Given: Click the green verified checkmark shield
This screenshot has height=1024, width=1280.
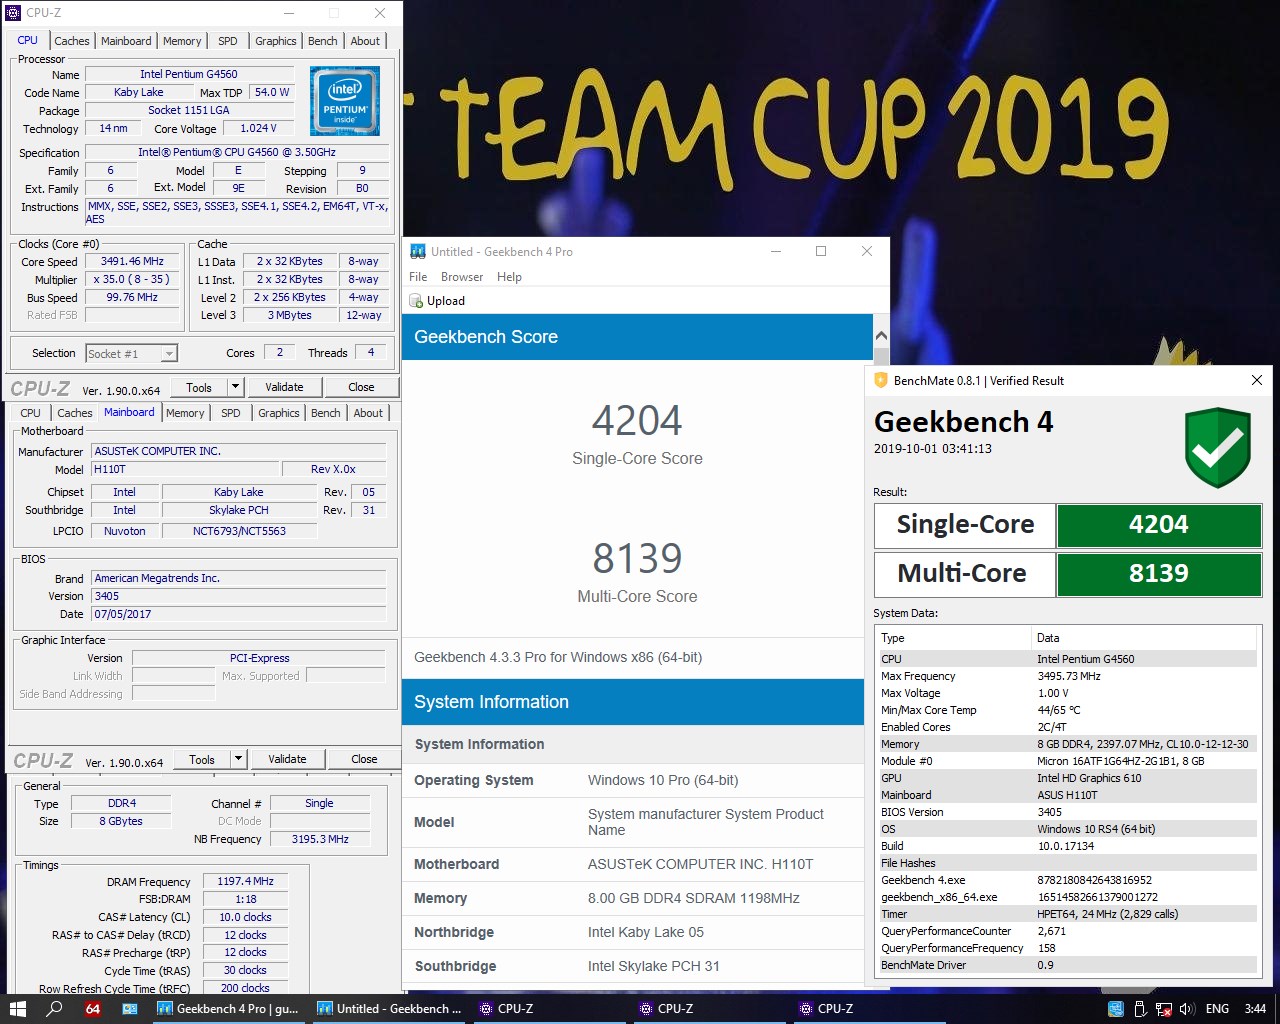Looking at the screenshot, I should (x=1217, y=449).
